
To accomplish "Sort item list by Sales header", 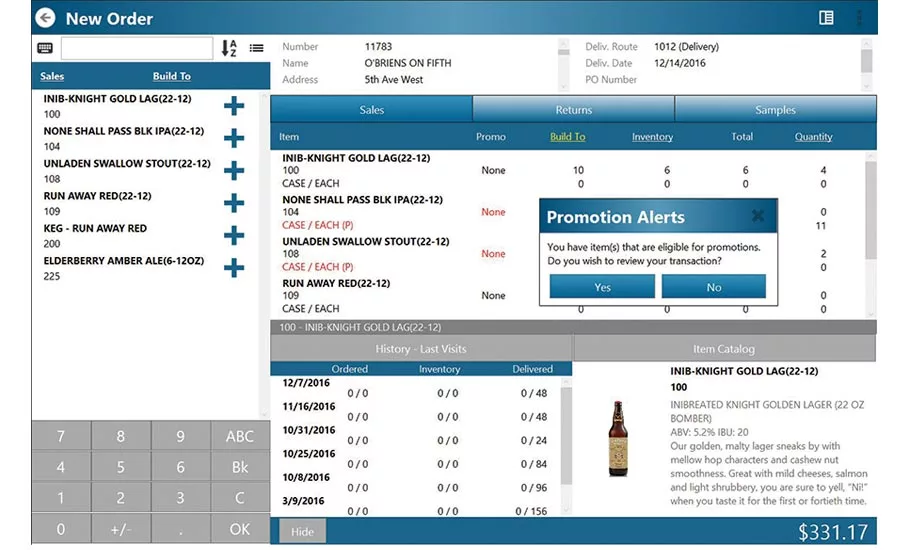I will coord(52,76).
